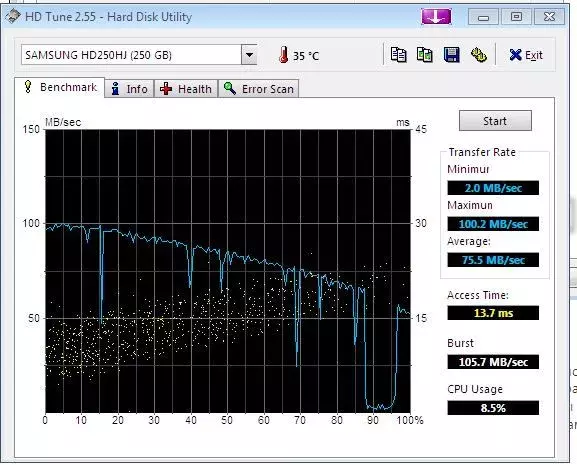Click HD Tune app icon in title bar

point(13,17)
